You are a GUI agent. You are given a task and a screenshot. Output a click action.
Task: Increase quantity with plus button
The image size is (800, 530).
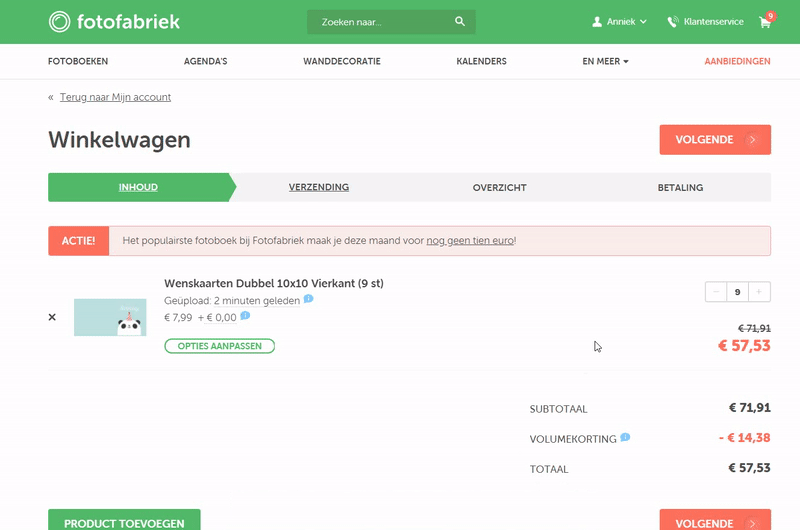point(760,292)
